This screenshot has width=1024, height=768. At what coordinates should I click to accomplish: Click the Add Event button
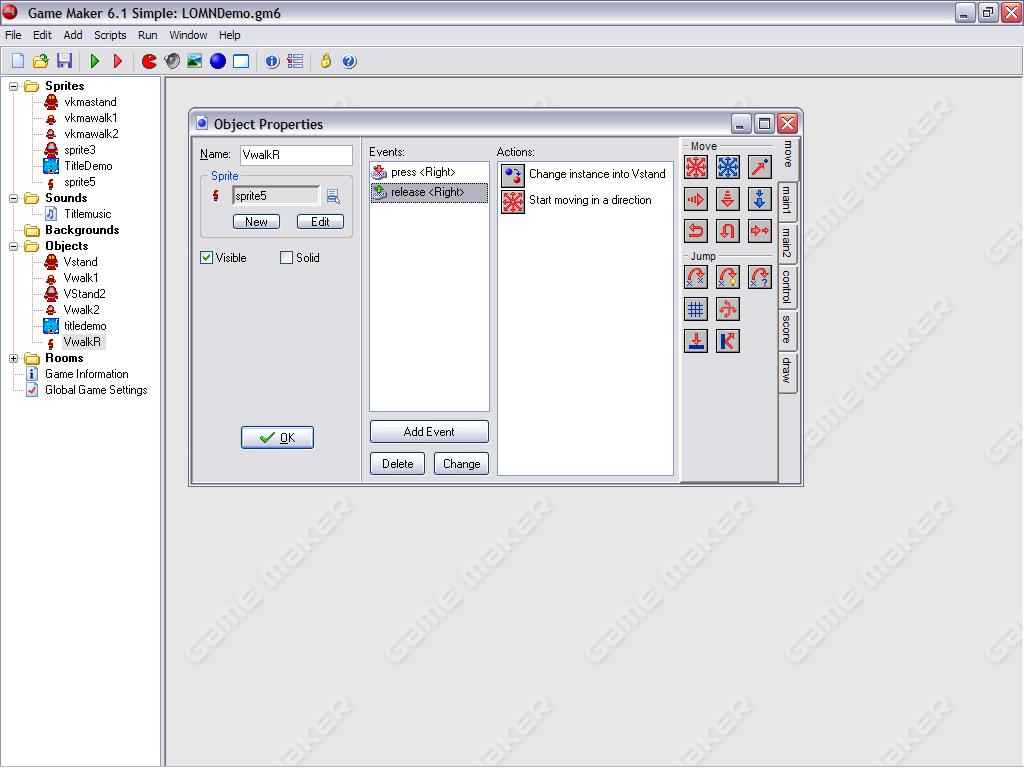point(429,432)
